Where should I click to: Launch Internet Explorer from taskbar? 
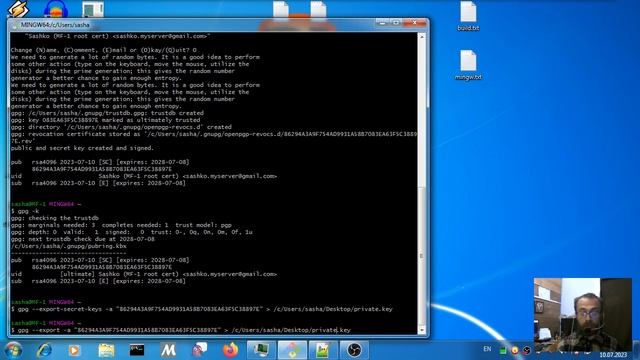coord(44,350)
